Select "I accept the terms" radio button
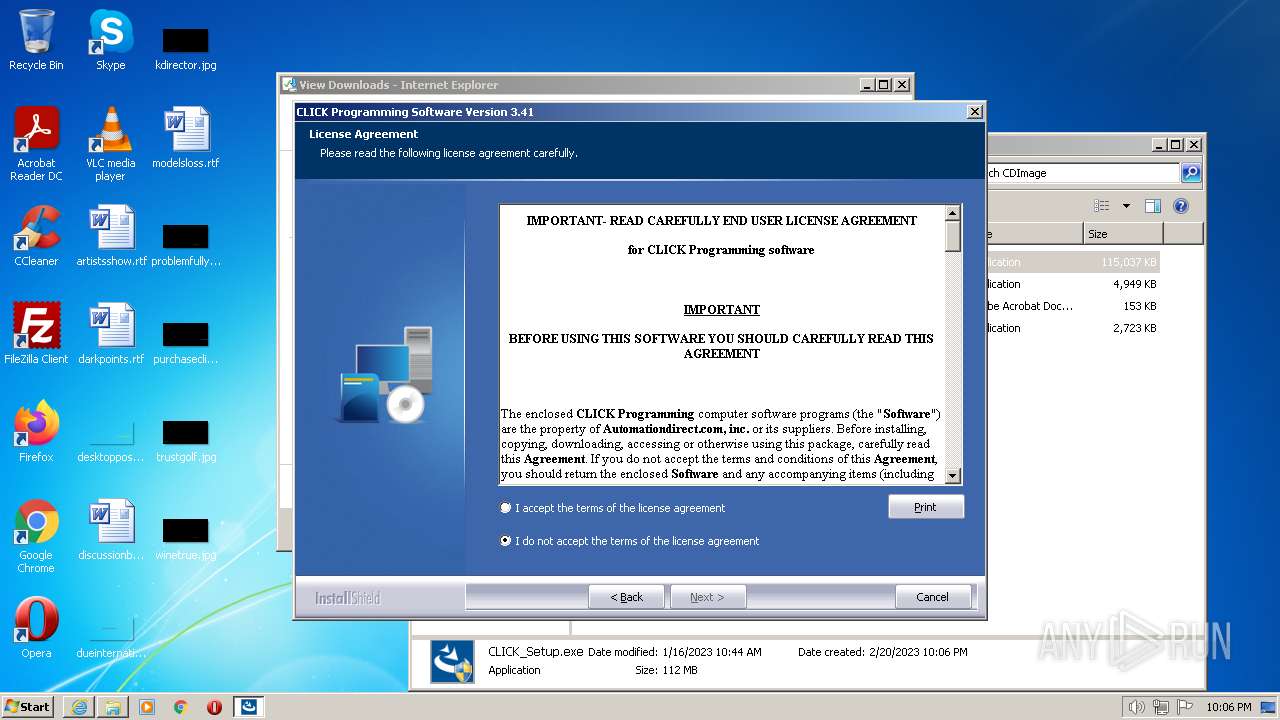Image resolution: width=1280 pixels, height=720 pixels. pos(506,508)
